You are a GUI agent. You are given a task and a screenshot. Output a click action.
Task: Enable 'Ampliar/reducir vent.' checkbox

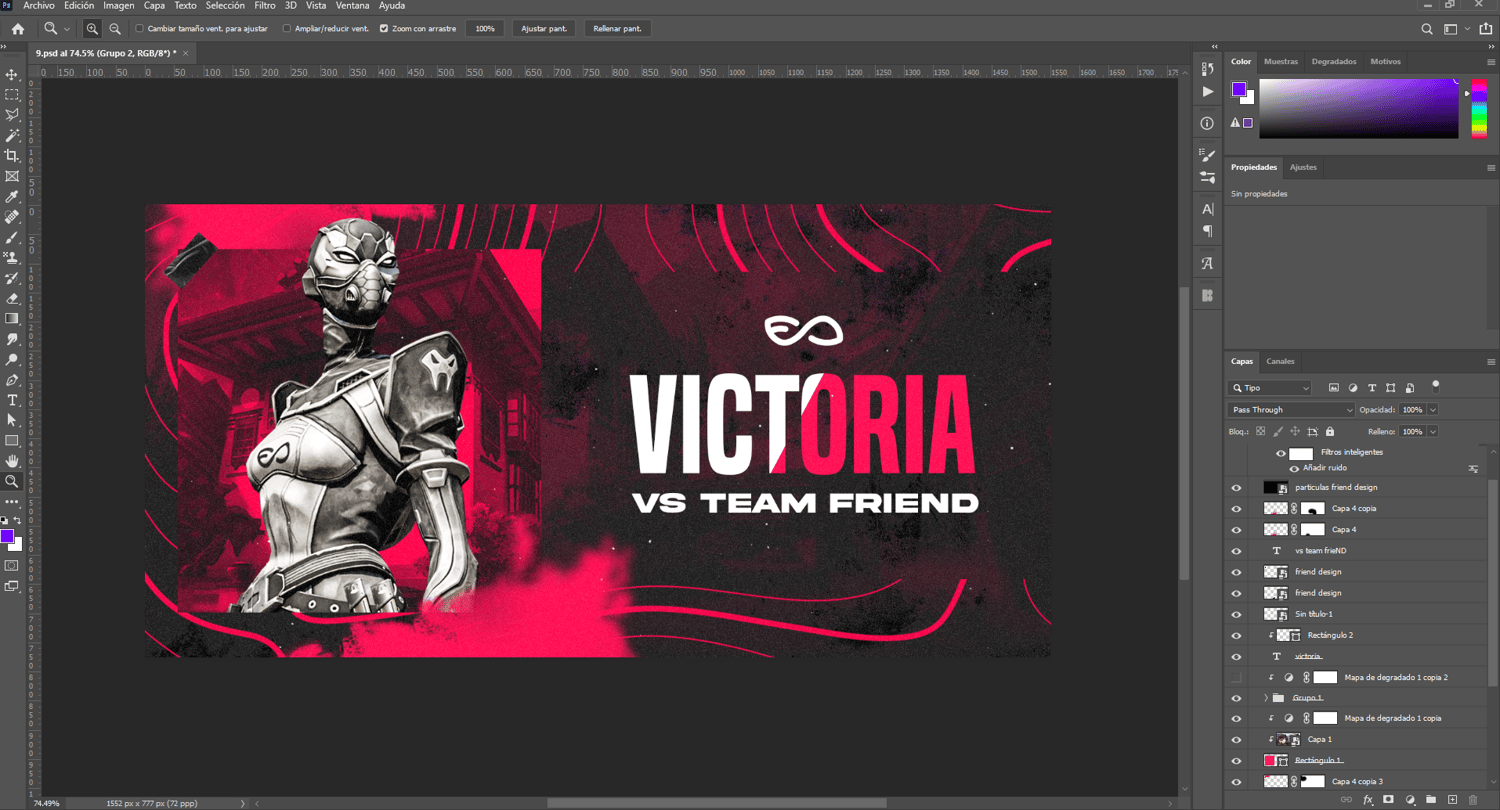[x=287, y=29]
